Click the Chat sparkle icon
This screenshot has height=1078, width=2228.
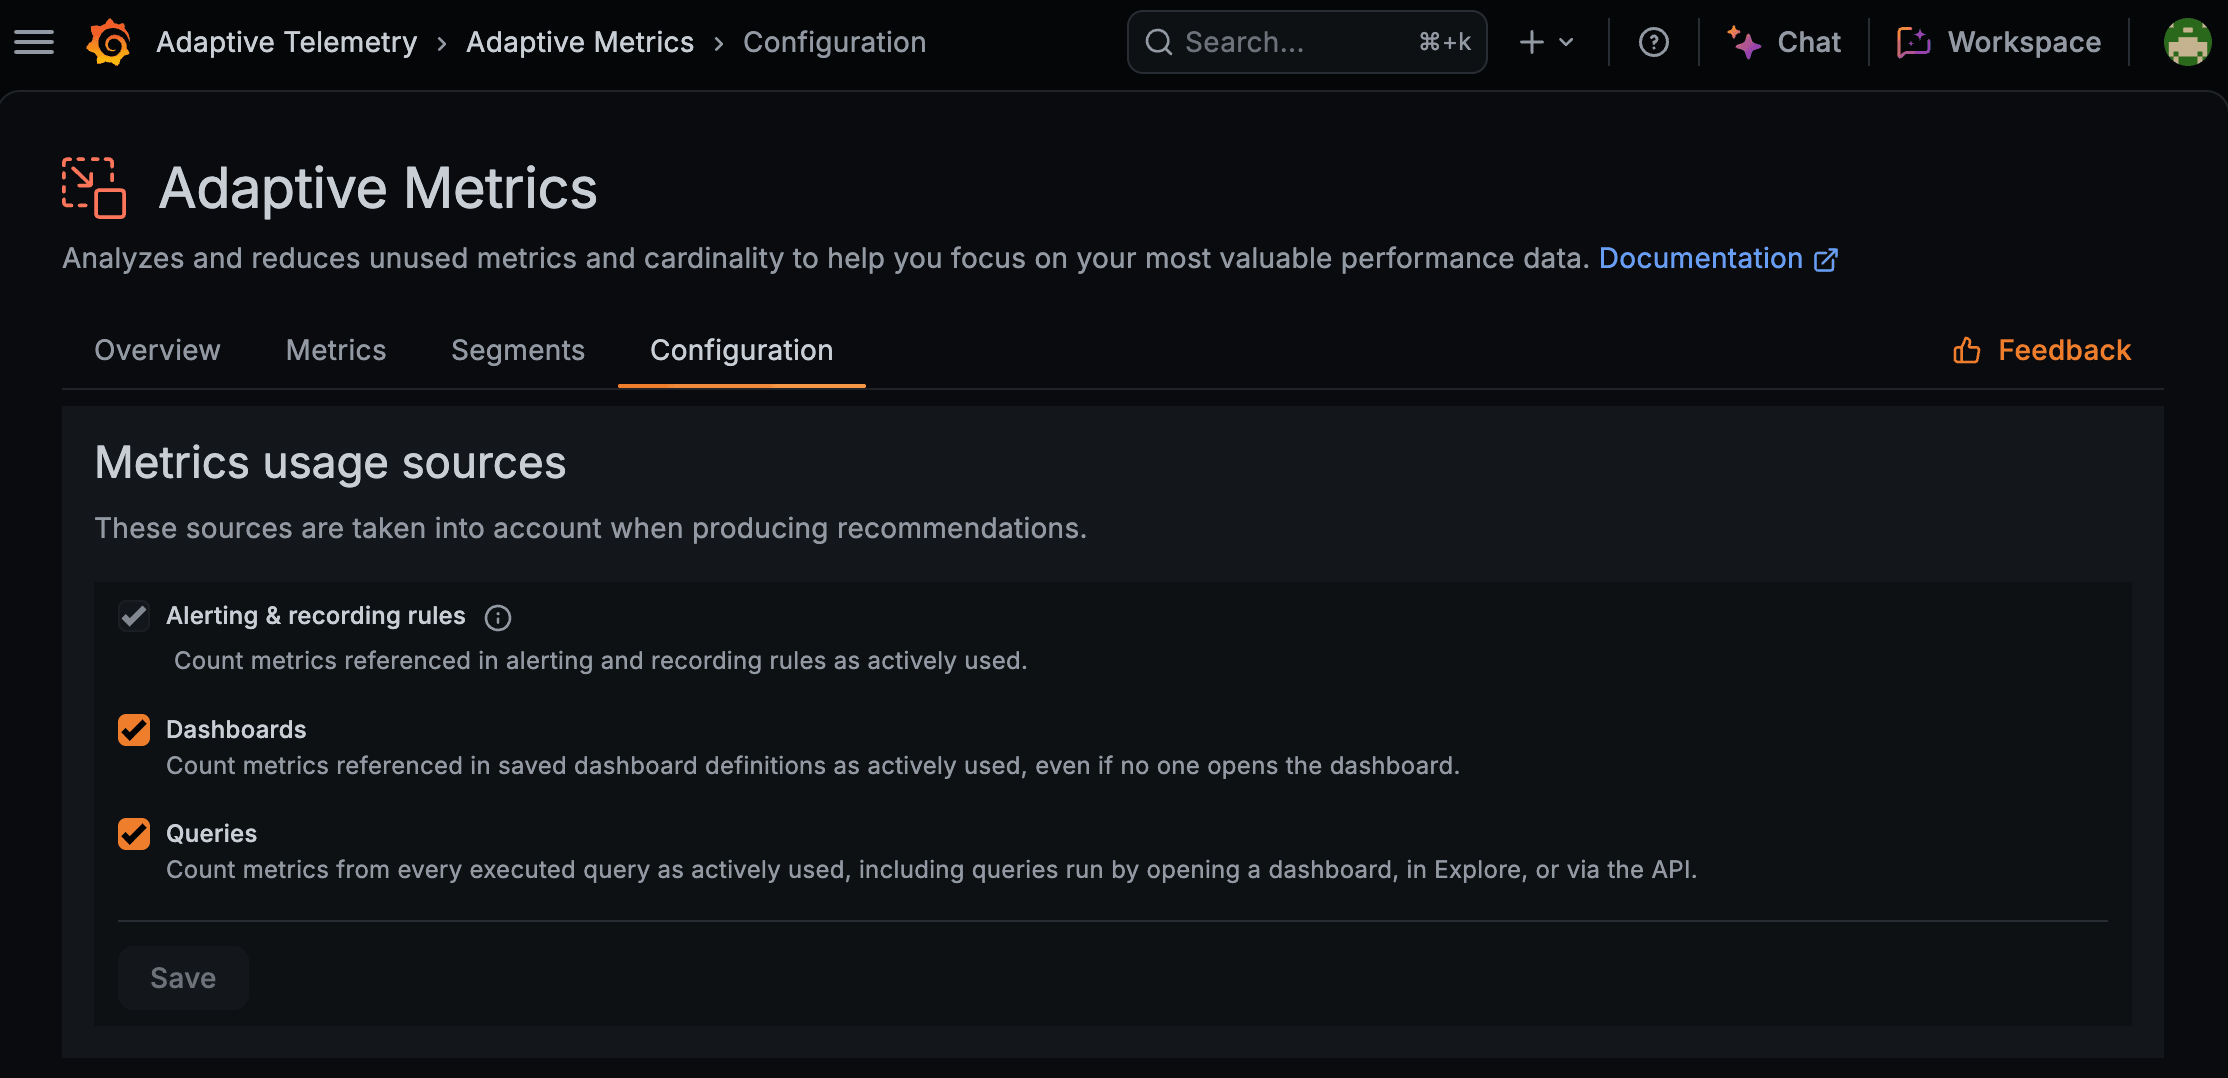1743,42
